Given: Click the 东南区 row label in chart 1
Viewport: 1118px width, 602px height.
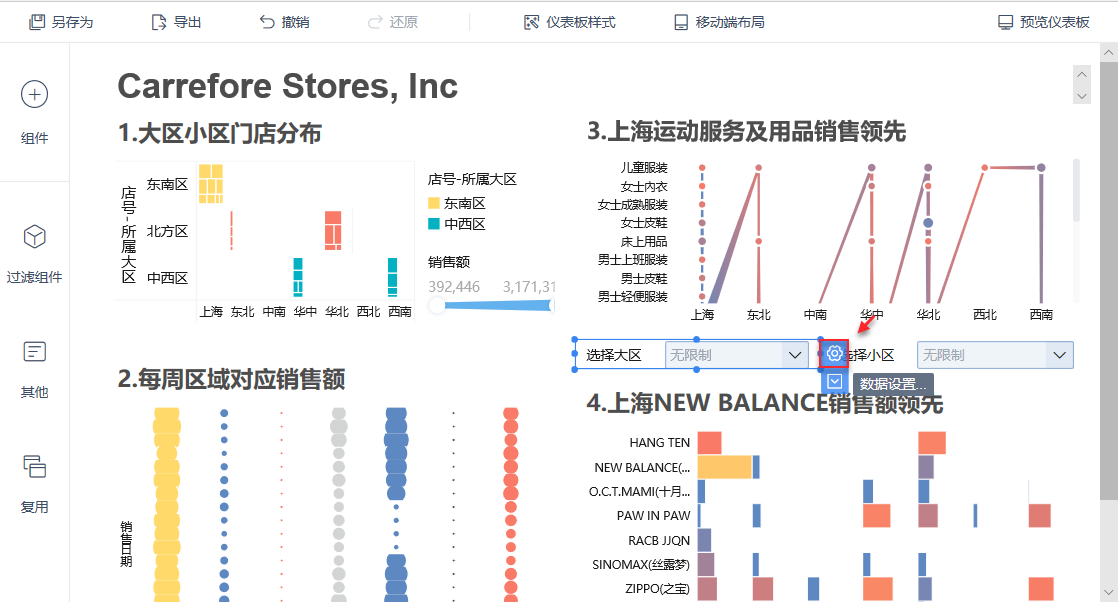Looking at the screenshot, I should [168, 184].
